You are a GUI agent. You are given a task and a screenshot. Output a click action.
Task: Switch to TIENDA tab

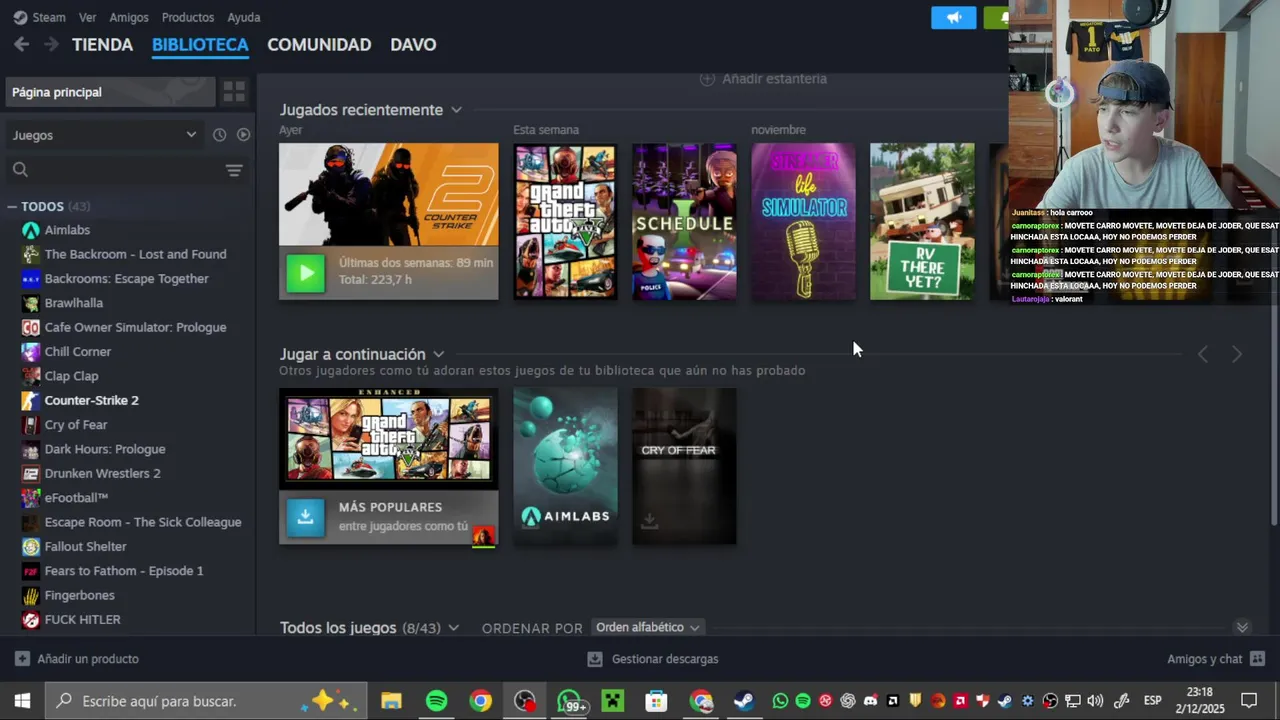coord(102,45)
